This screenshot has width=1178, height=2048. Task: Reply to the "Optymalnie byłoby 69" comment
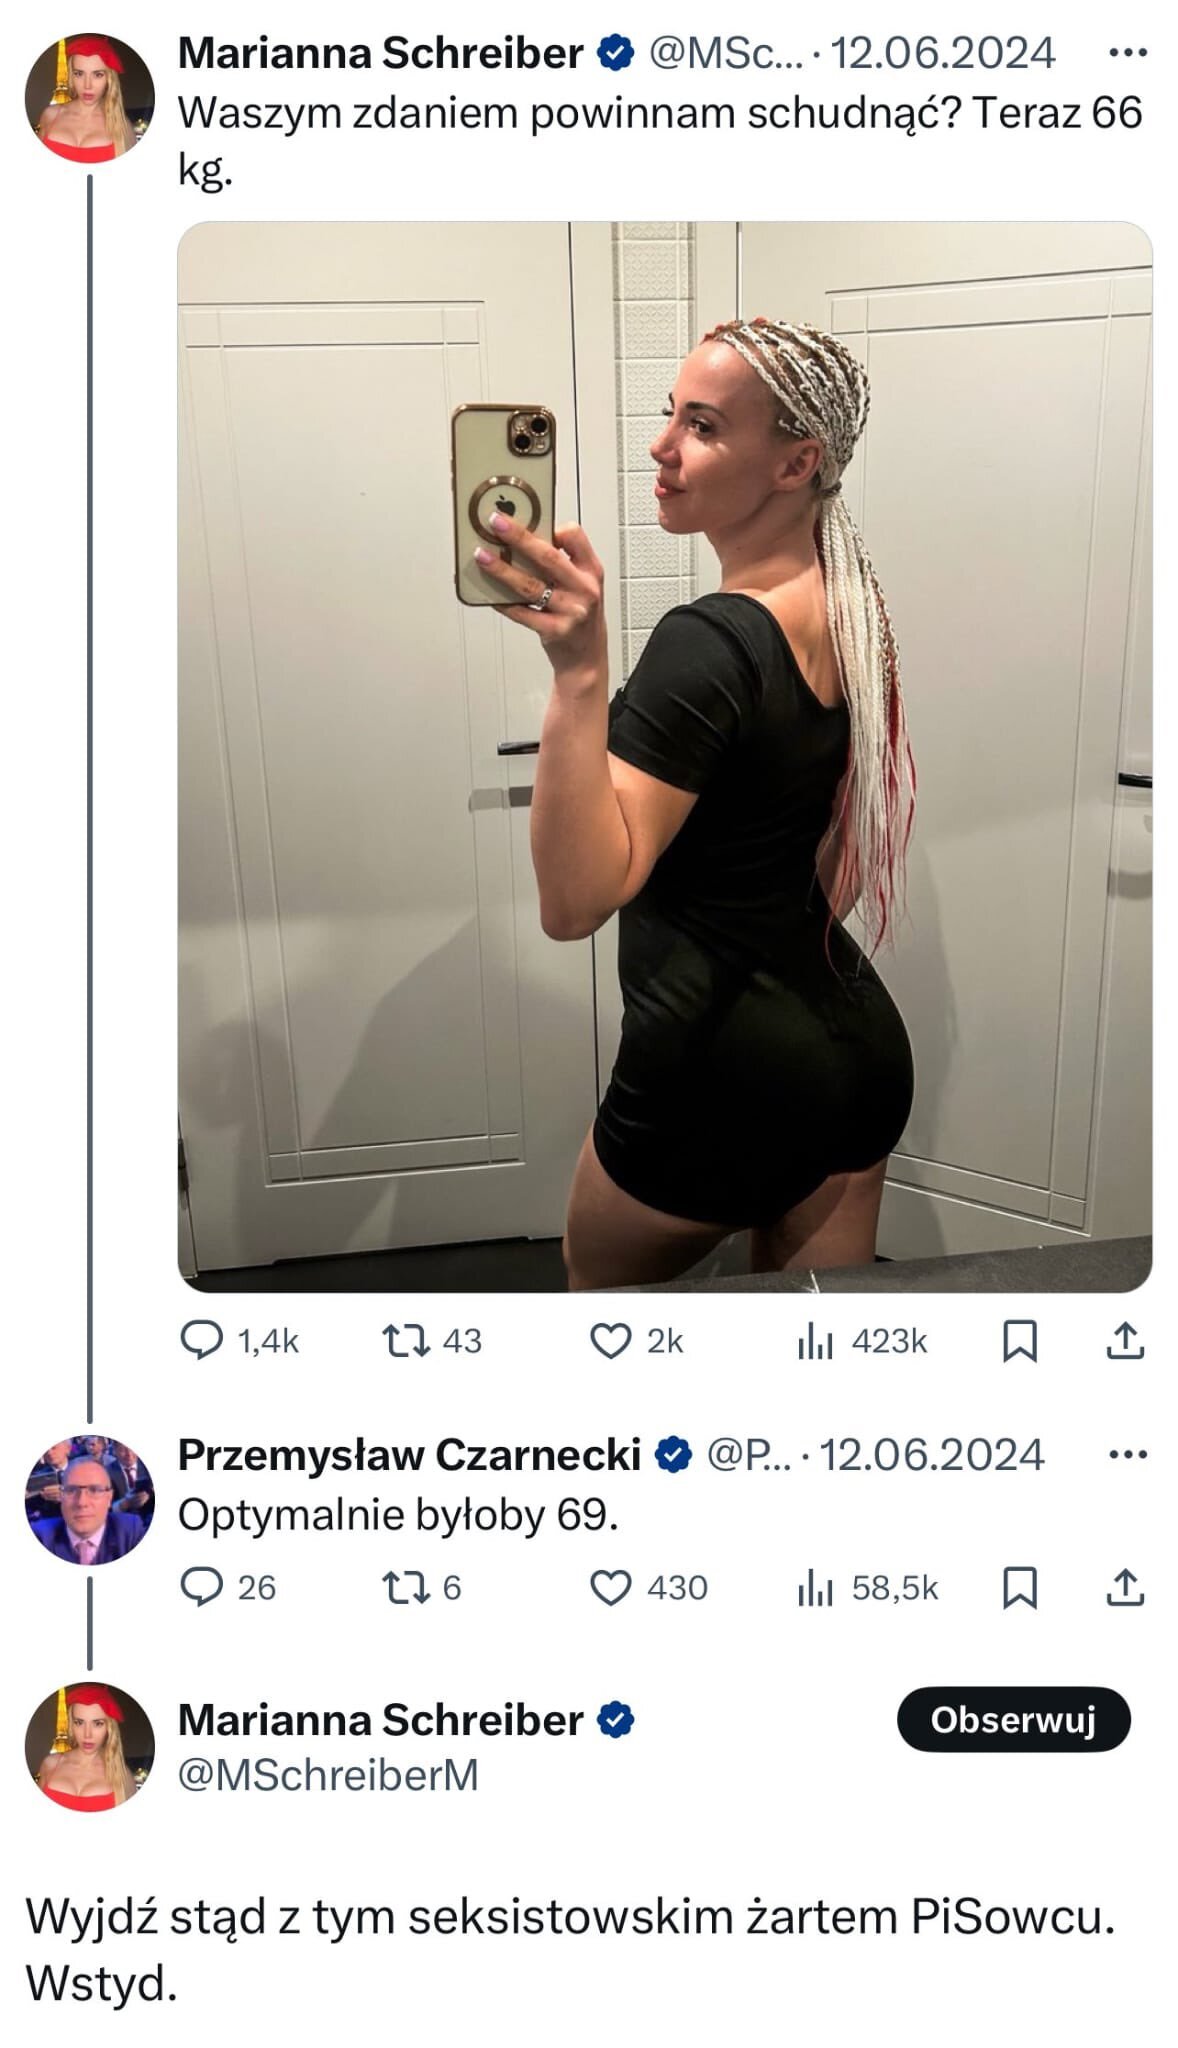click(201, 1587)
